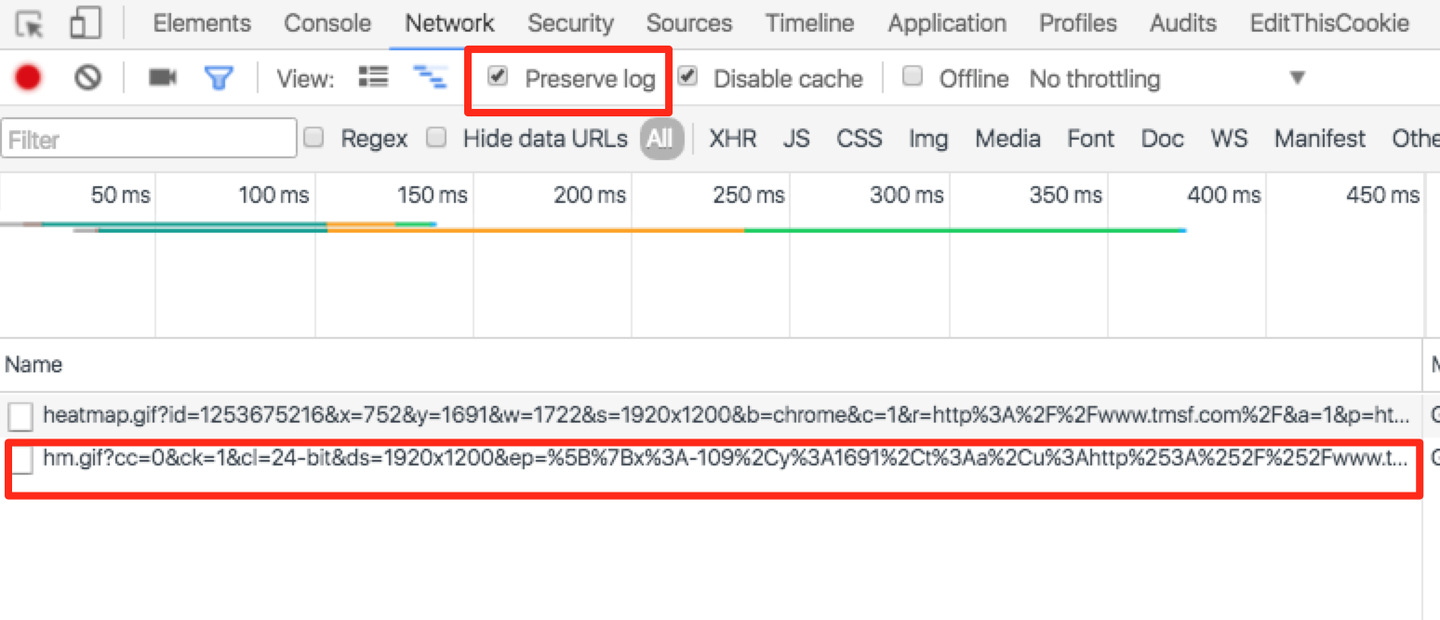
Task: Uncheck the Preserve log checkbox
Action: coord(498,76)
